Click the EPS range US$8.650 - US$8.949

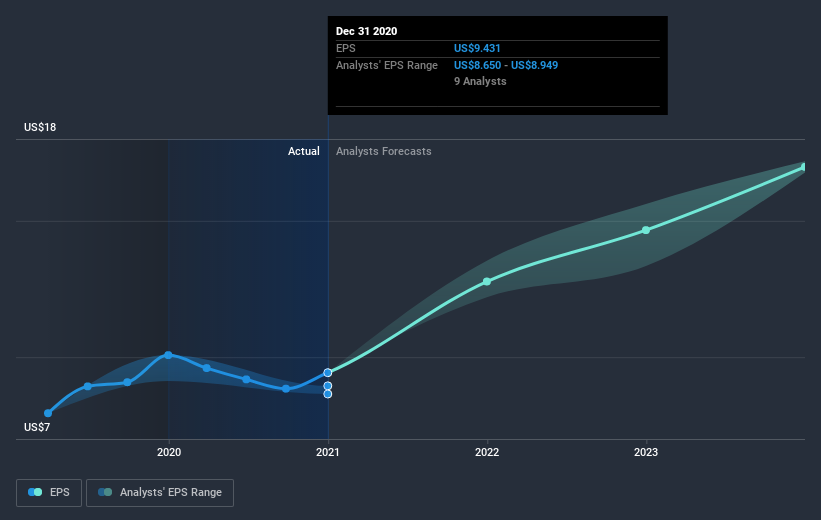pos(506,65)
